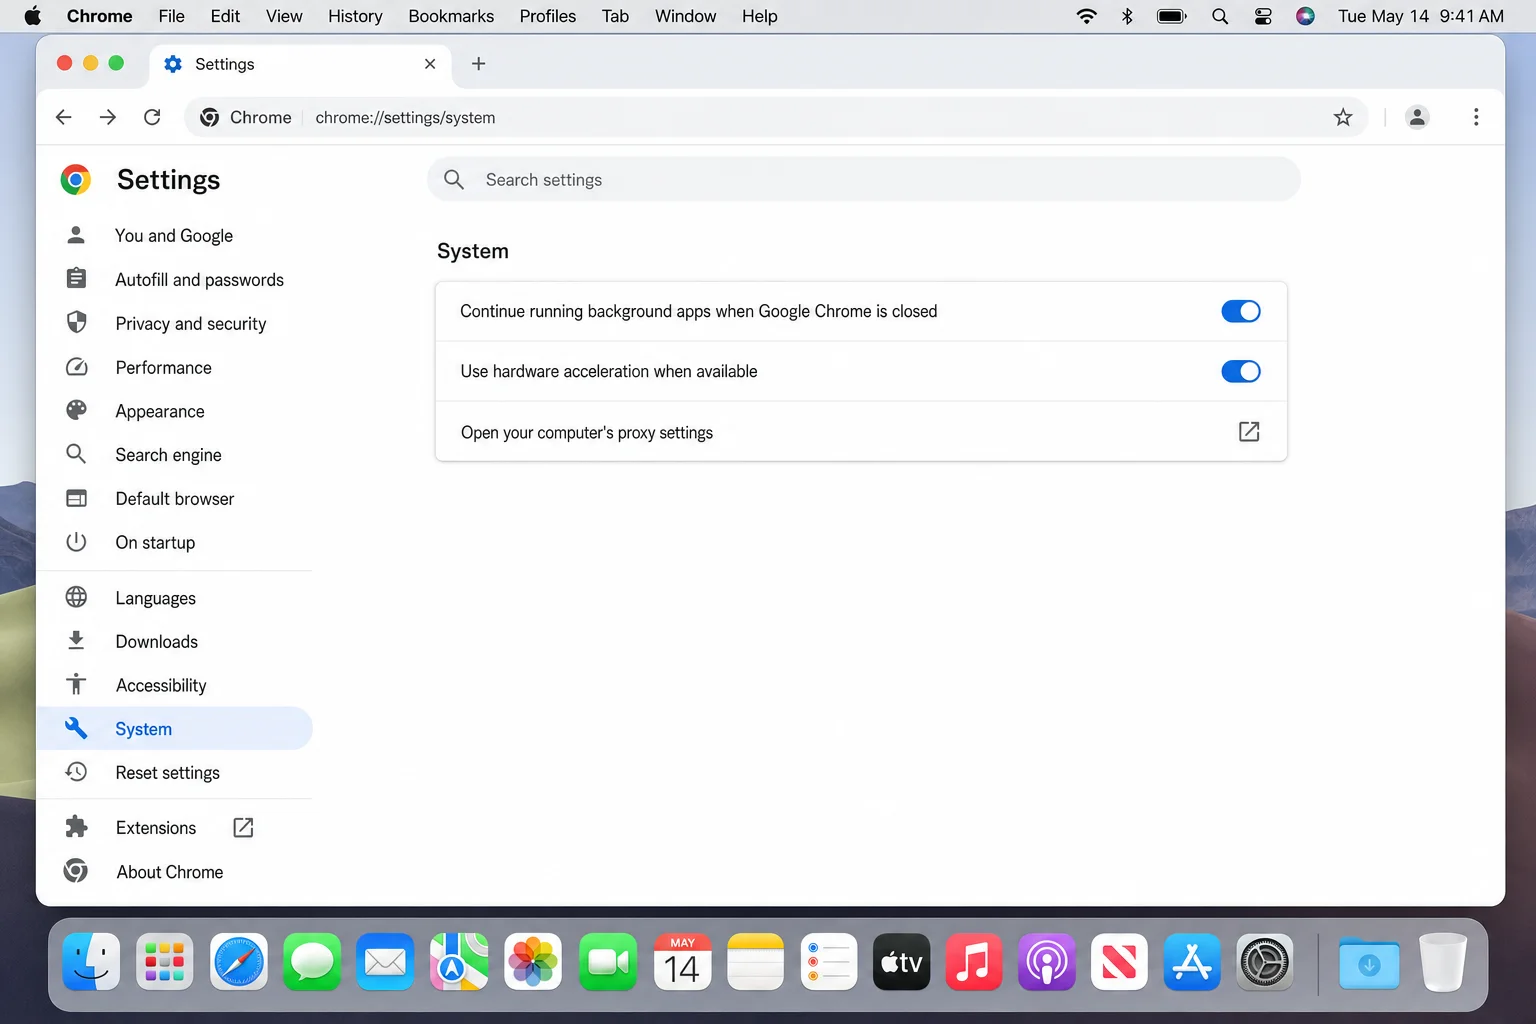Bookmark this page with the star icon
Screen dimensions: 1536x1024
[x=1343, y=117]
